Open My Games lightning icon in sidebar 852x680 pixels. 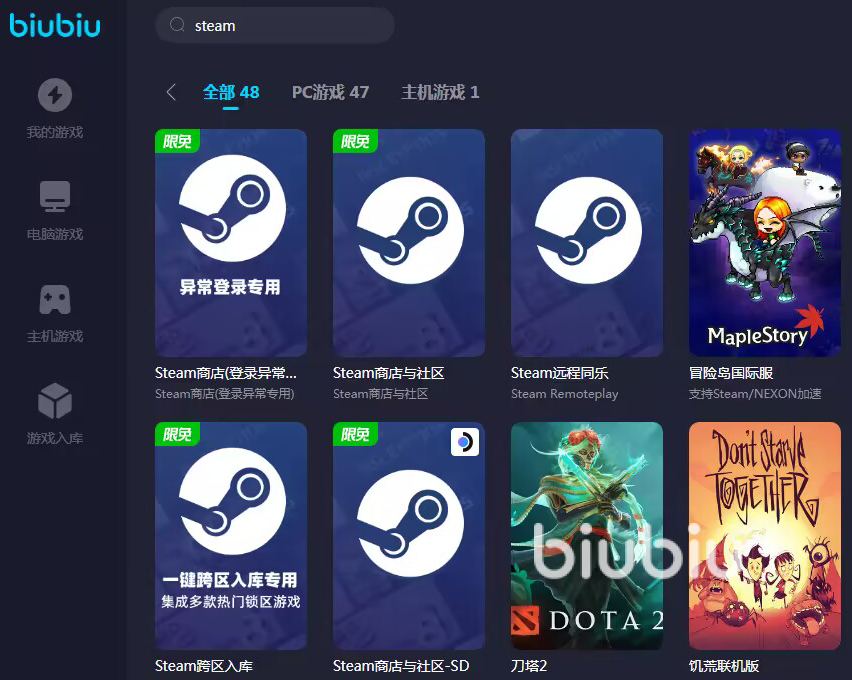(x=55, y=95)
